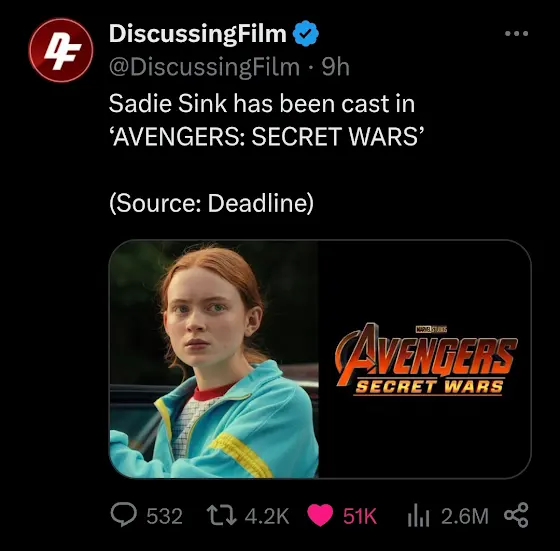Click the 2.6M views count
Screen dimensions: 560x551
click(x=465, y=516)
